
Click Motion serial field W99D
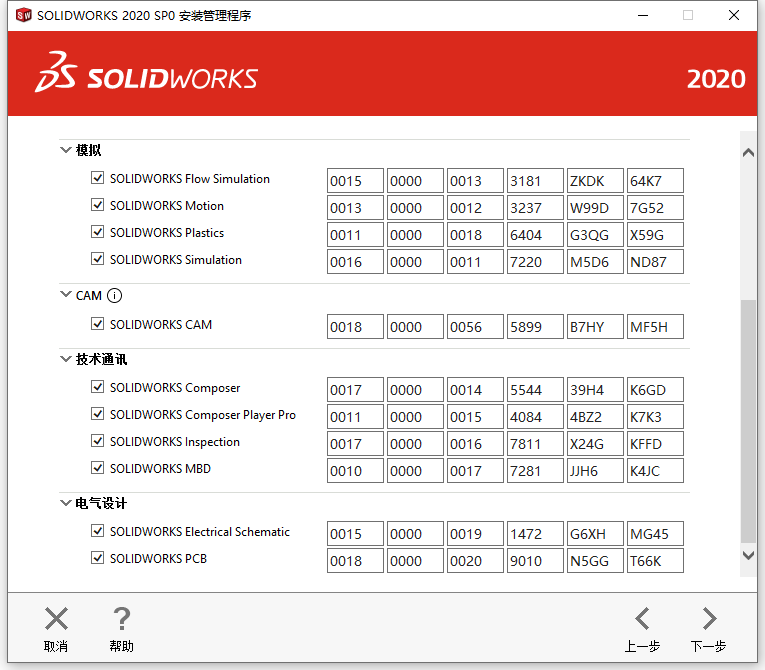(595, 207)
